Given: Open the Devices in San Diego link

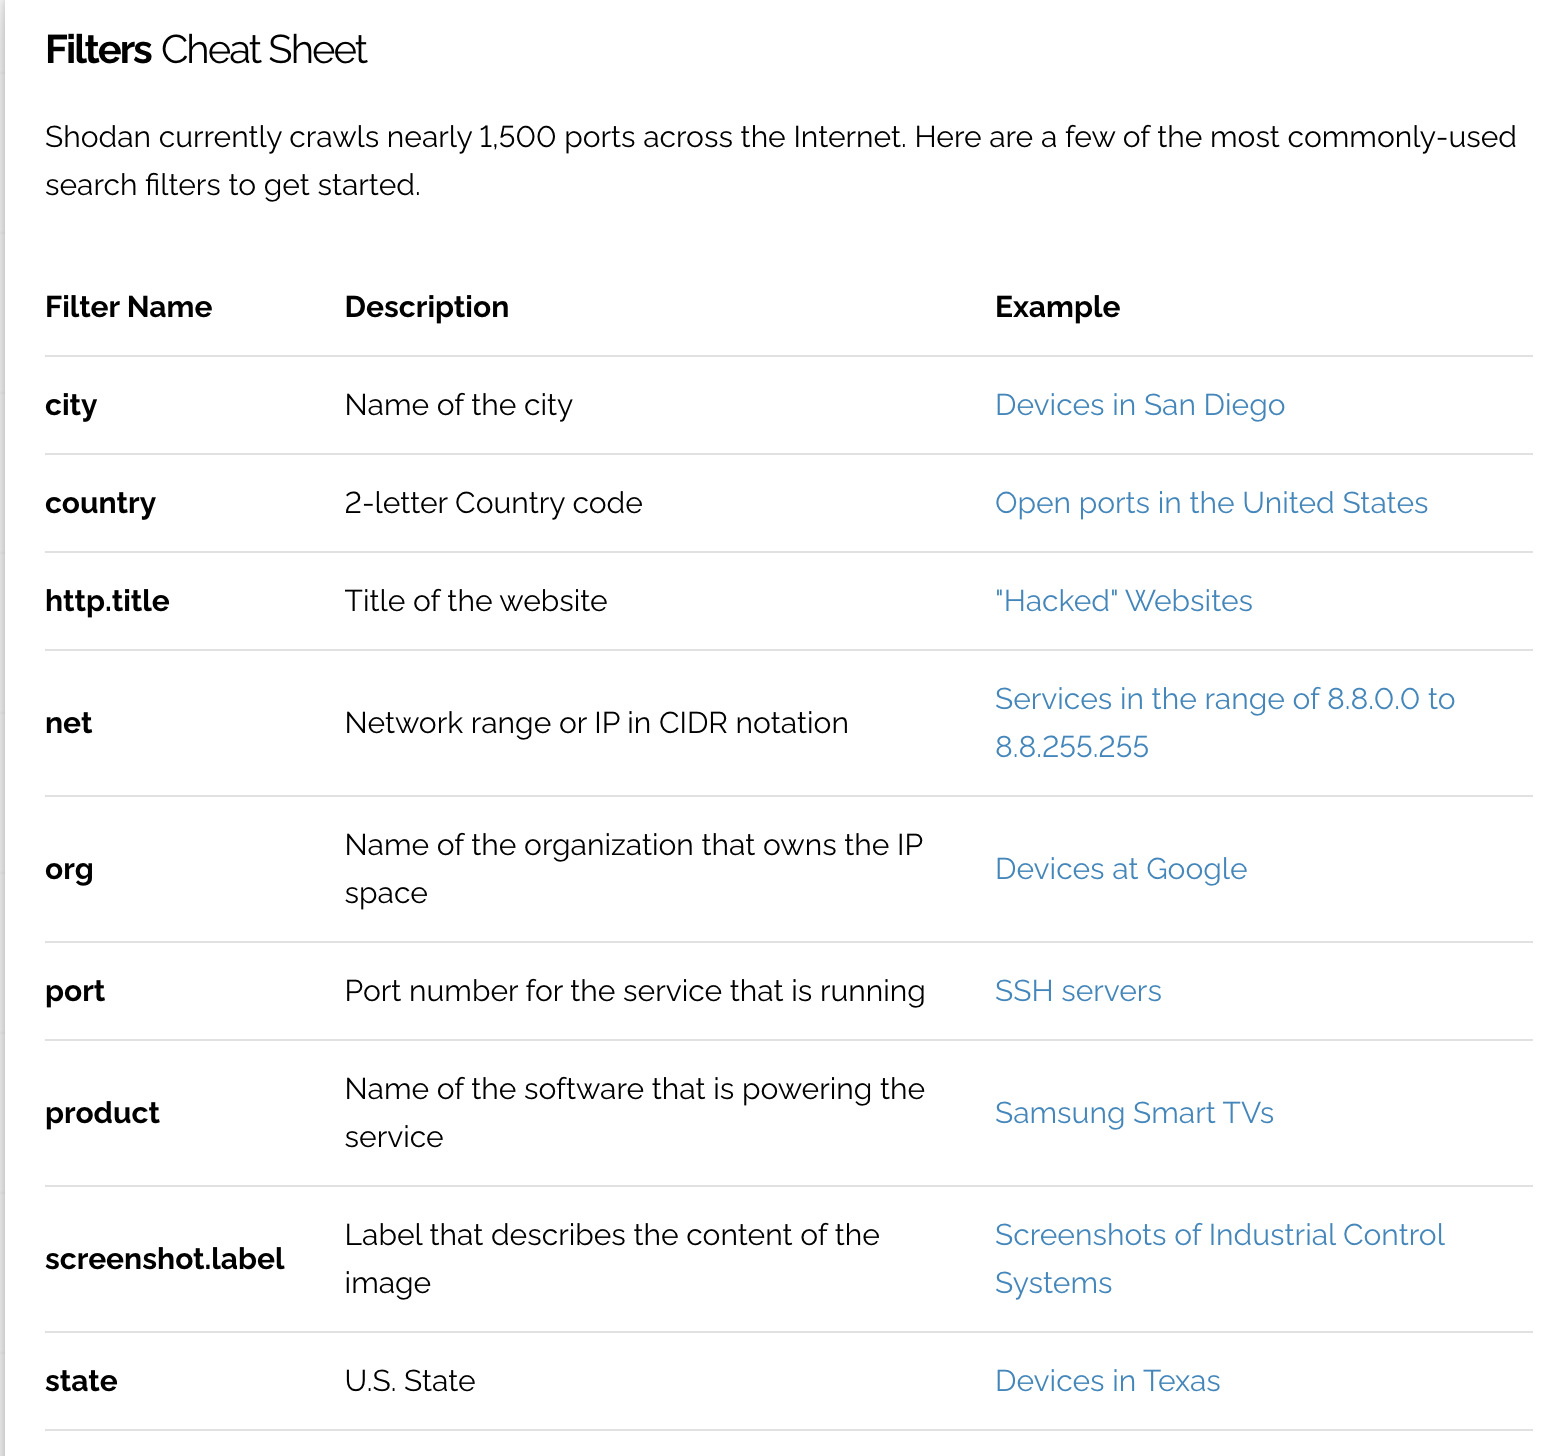Looking at the screenshot, I should coord(1139,405).
